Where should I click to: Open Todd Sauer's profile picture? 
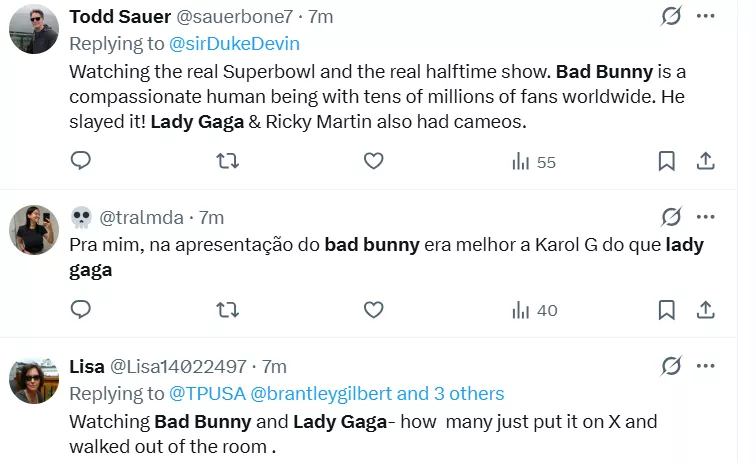33,28
